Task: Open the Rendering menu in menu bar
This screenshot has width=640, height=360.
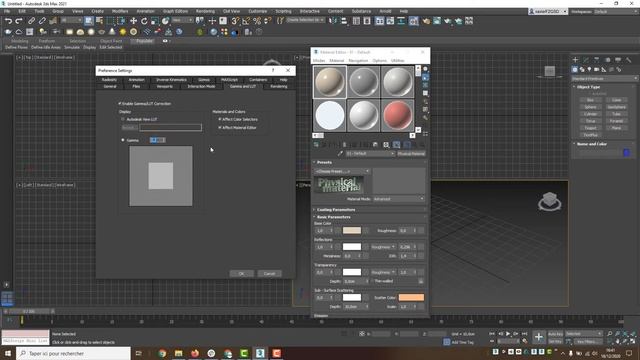Action: (x=205, y=11)
